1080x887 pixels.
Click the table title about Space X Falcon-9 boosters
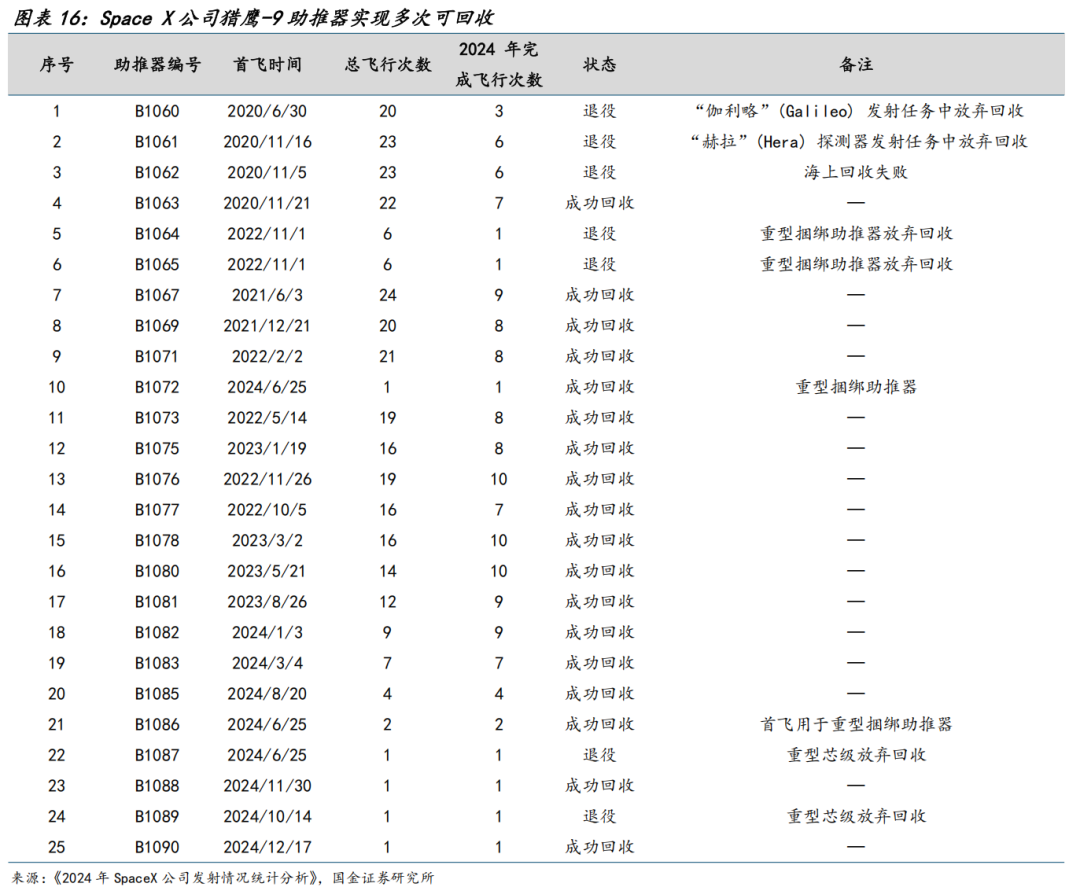click(253, 17)
